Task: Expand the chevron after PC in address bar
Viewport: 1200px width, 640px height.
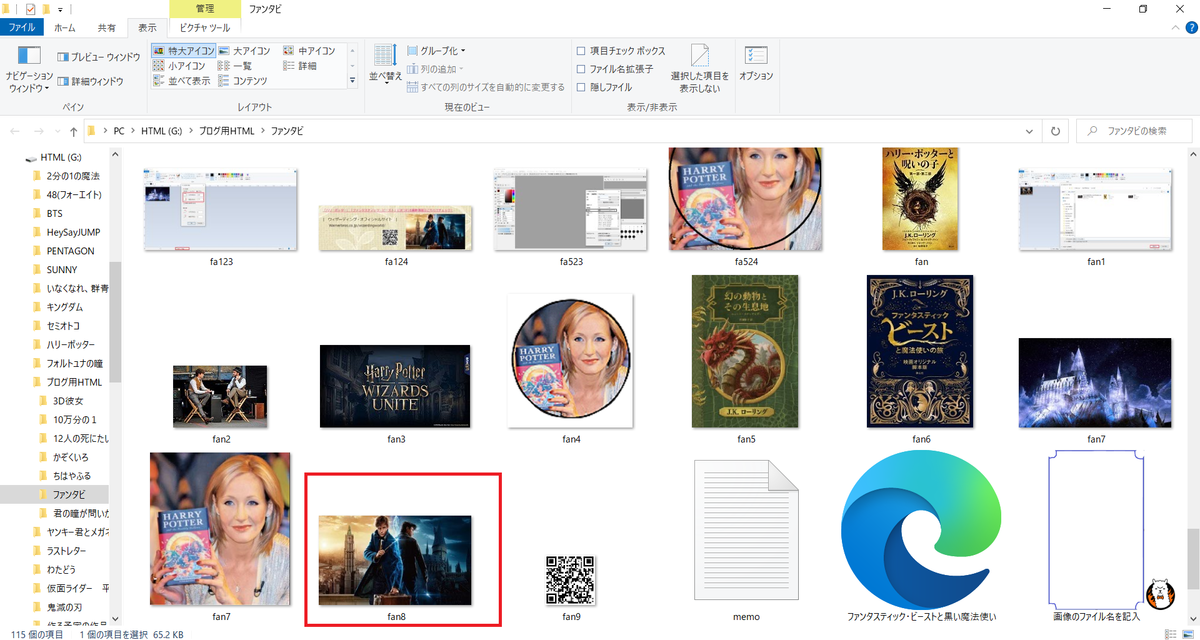Action: click(x=133, y=131)
